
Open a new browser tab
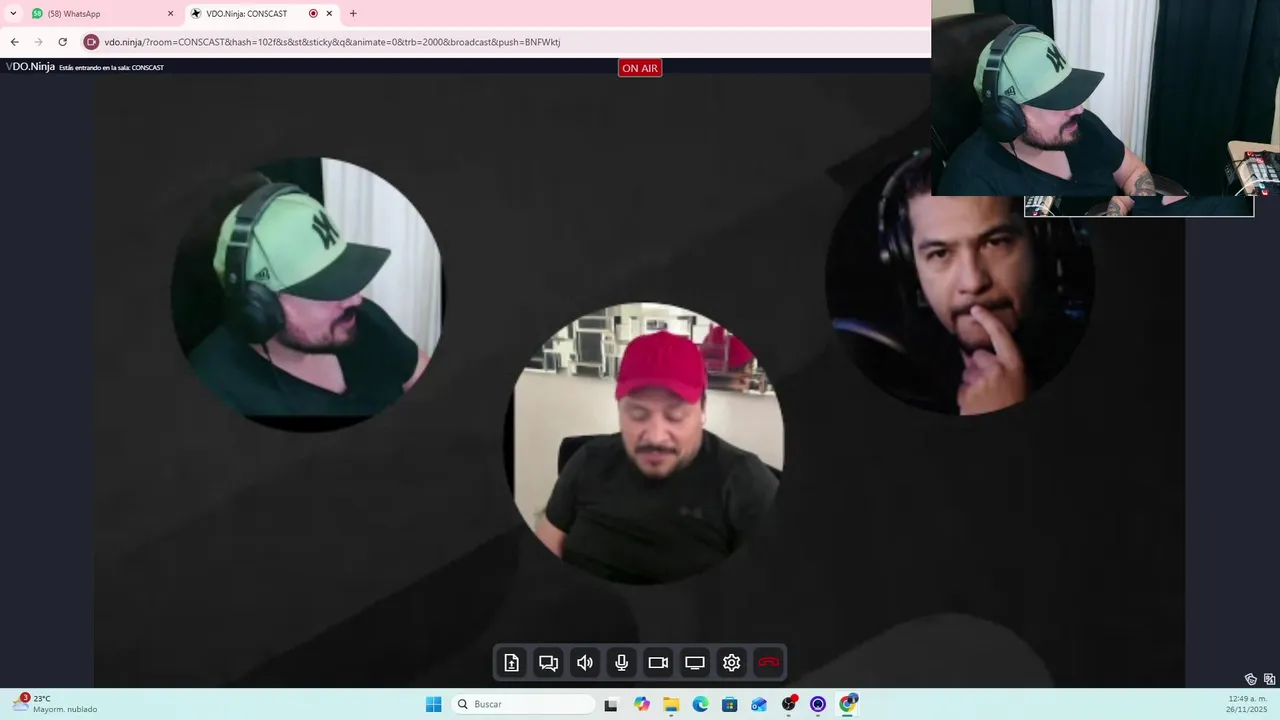353,14
